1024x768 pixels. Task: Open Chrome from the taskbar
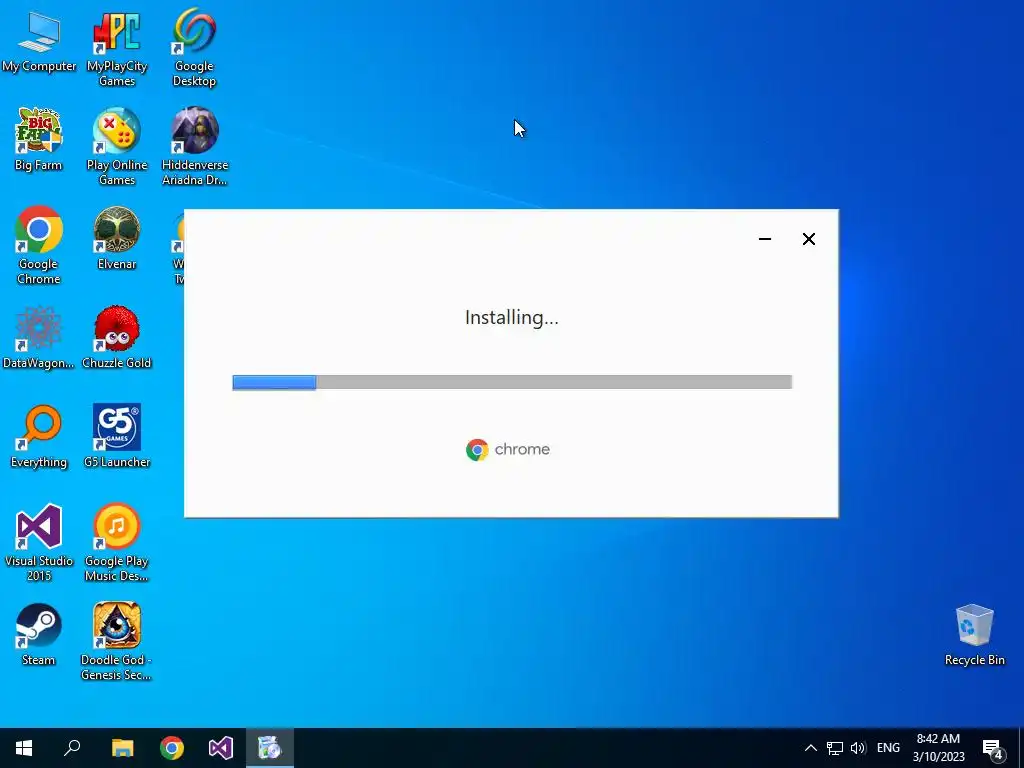(x=172, y=748)
